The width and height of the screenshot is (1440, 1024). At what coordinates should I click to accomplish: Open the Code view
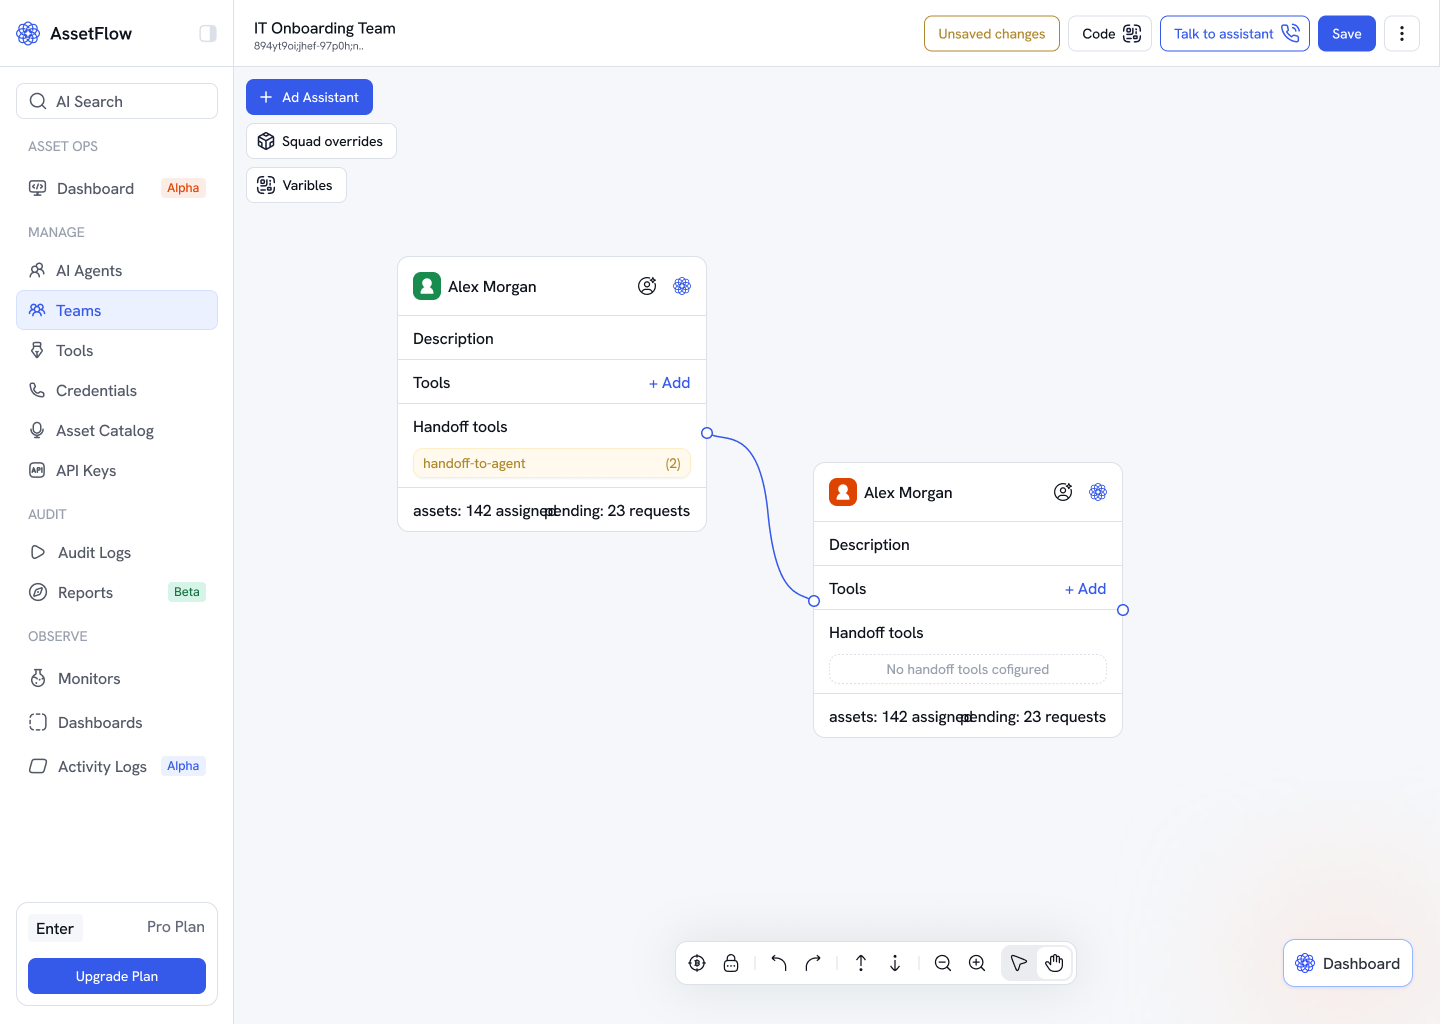coord(1110,33)
